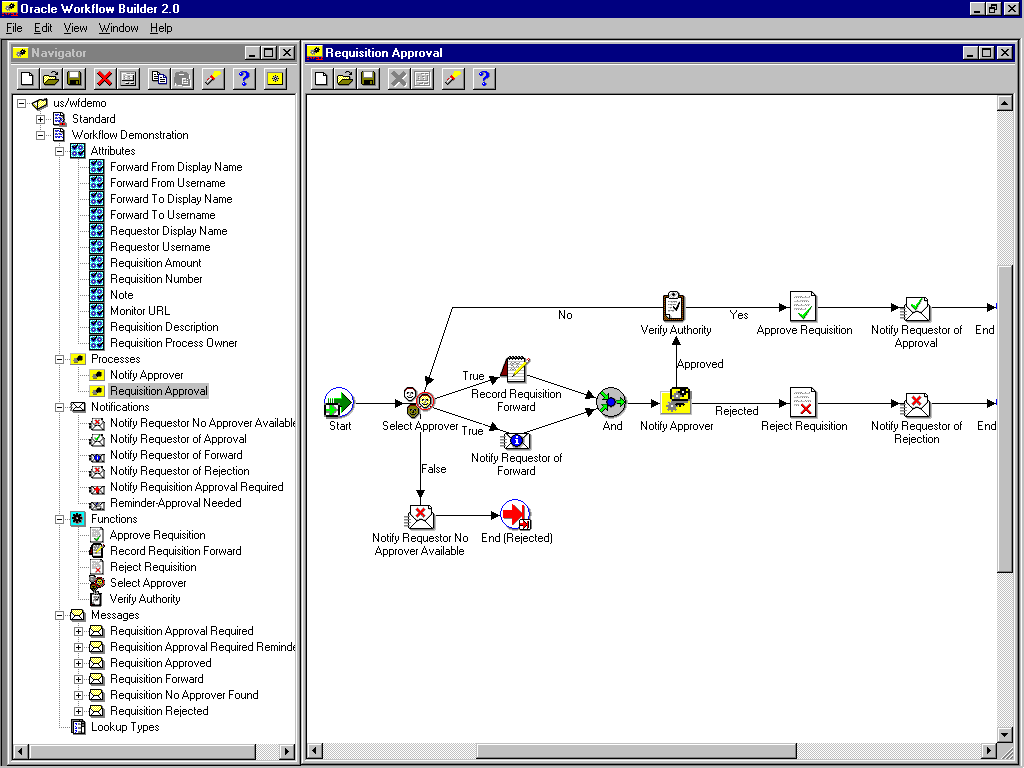Click the Paste icon in Navigator toolbar
The image size is (1024, 768).
(x=182, y=79)
